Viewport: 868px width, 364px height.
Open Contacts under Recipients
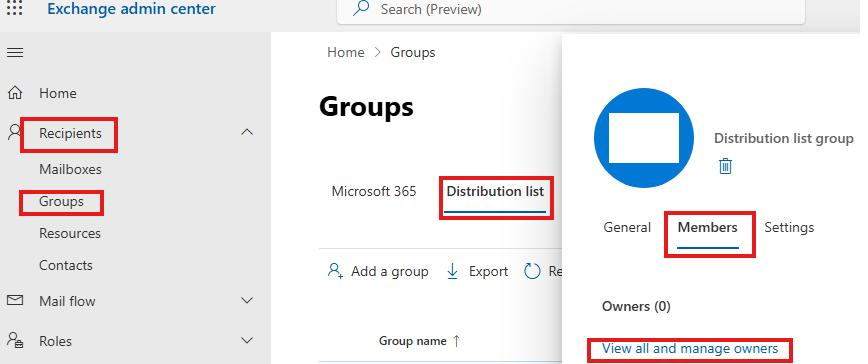(66, 266)
